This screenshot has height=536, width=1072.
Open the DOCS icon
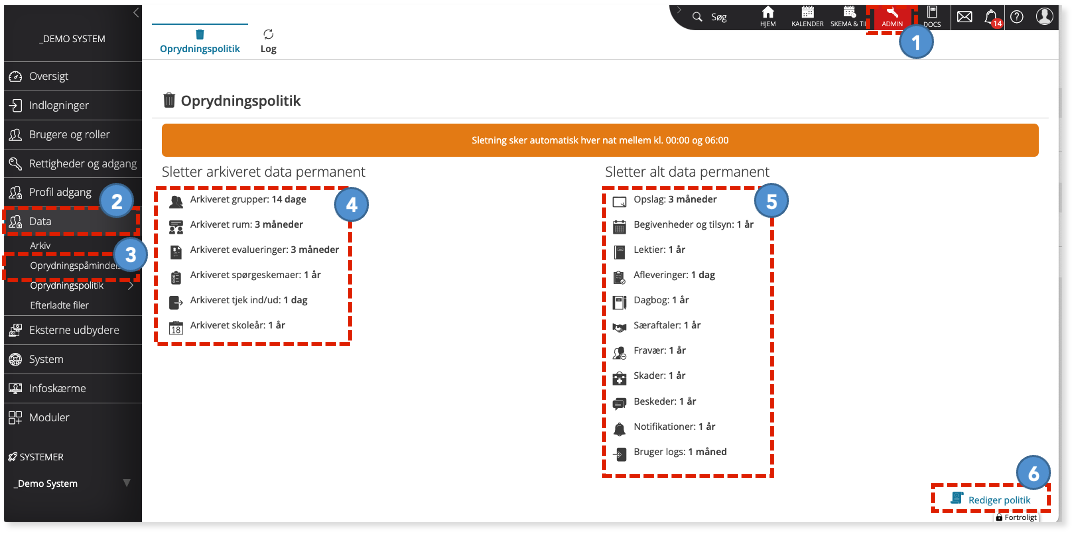coord(932,16)
